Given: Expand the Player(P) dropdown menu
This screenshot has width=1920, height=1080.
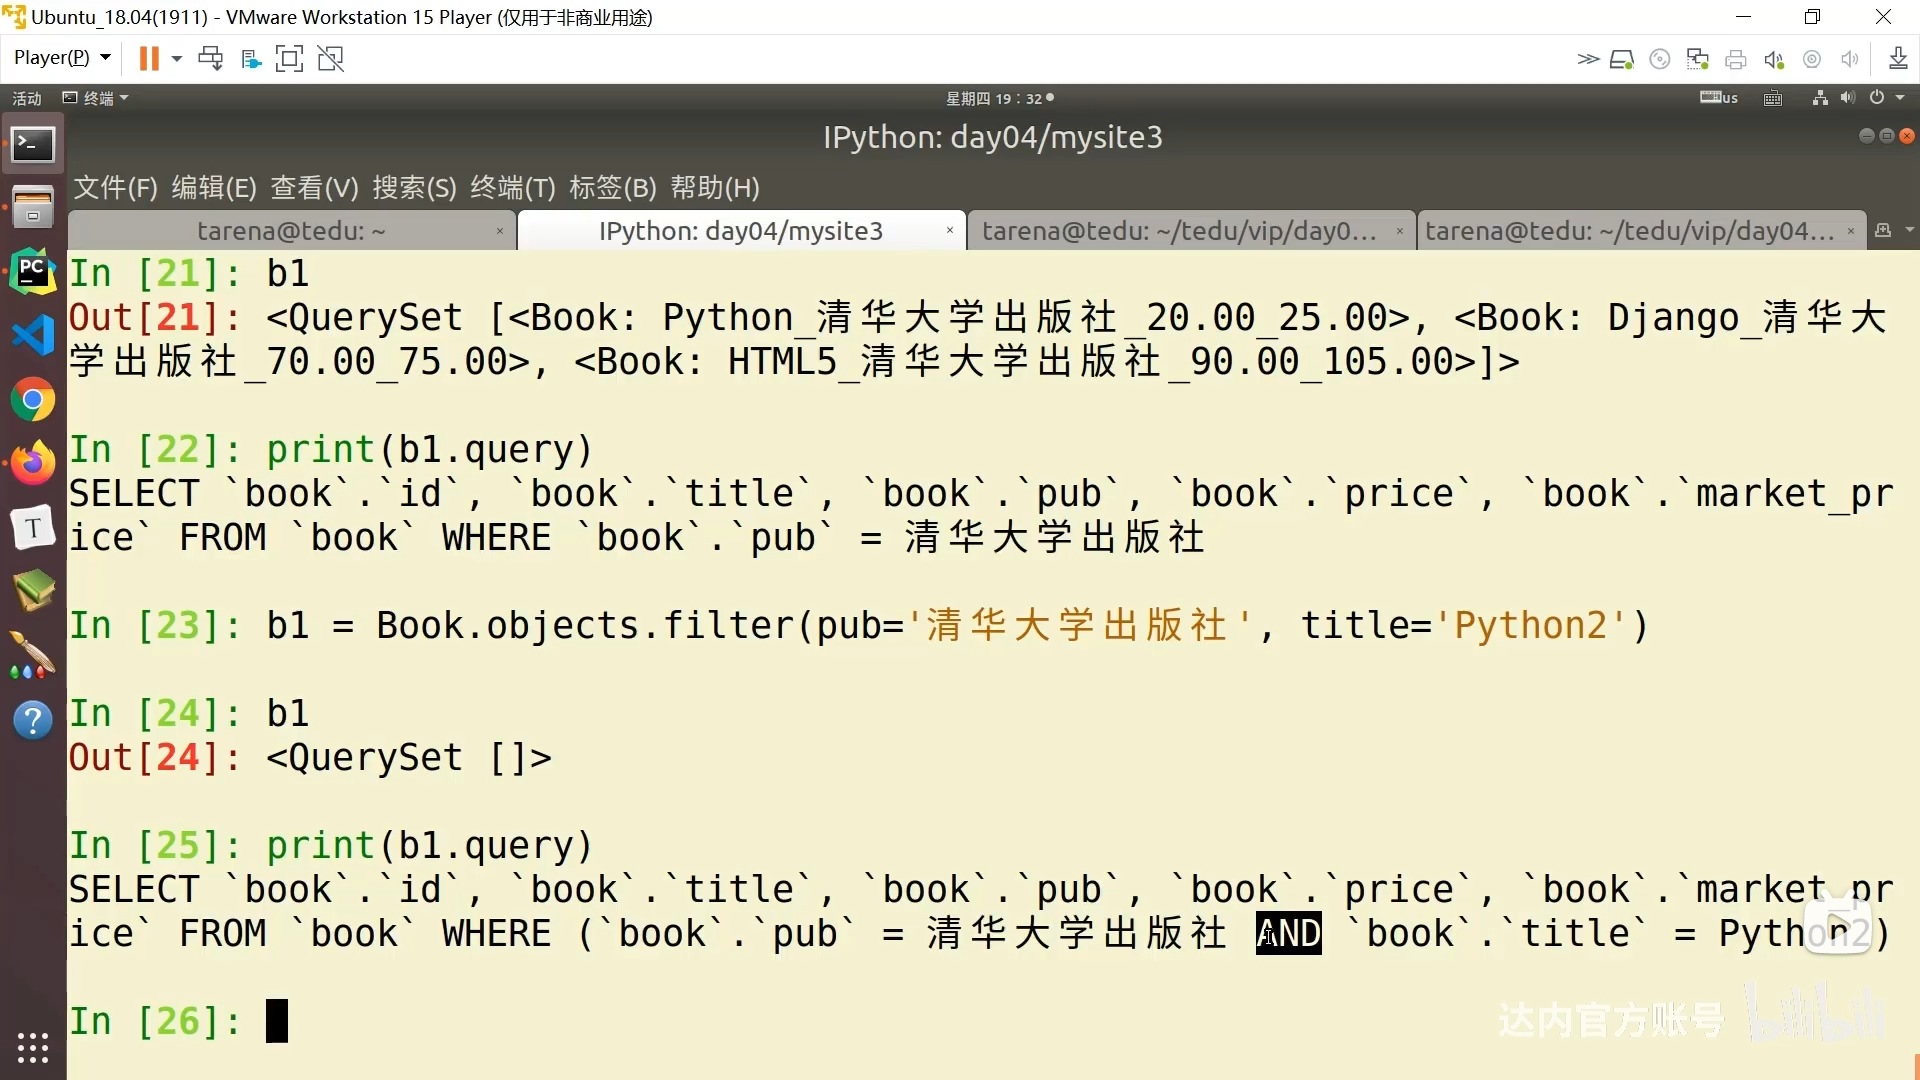Looking at the screenshot, I should click(61, 58).
